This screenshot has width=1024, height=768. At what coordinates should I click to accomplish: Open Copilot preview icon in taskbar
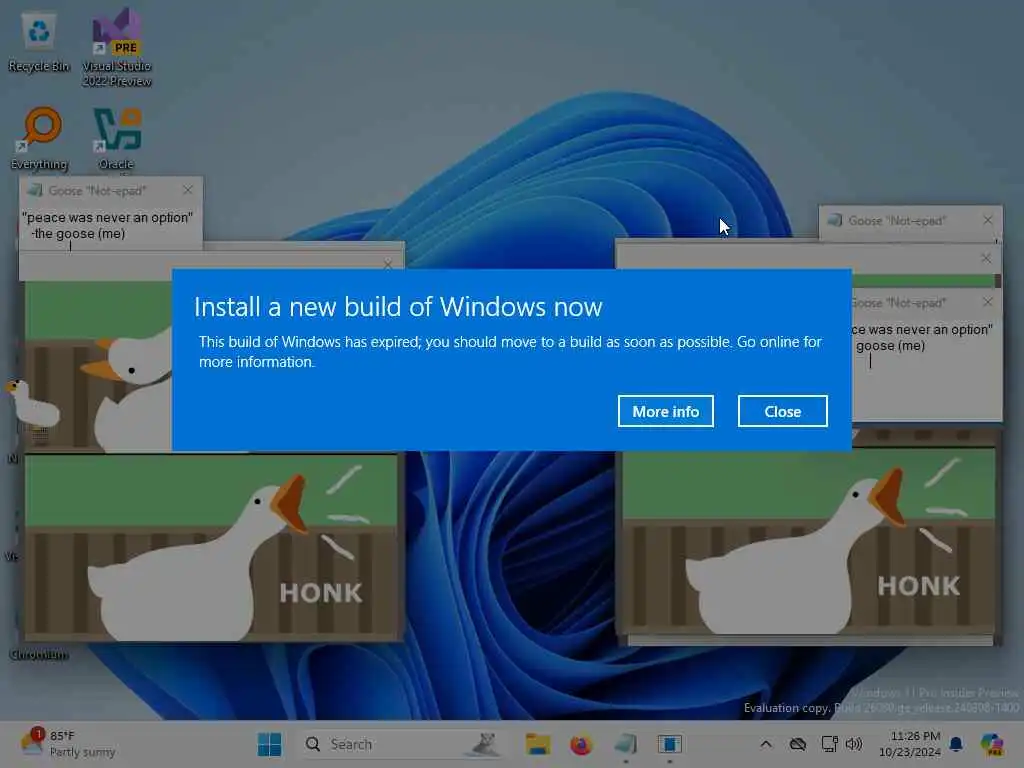tap(992, 744)
